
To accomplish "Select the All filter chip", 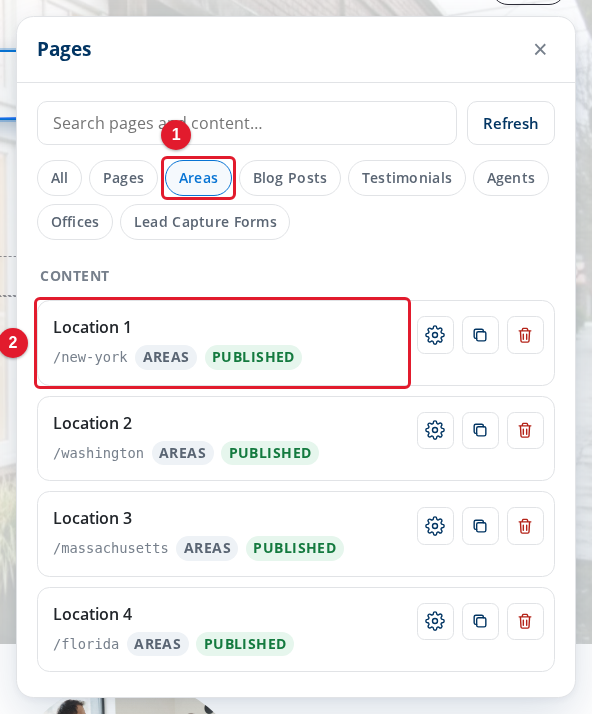I will tap(59, 178).
